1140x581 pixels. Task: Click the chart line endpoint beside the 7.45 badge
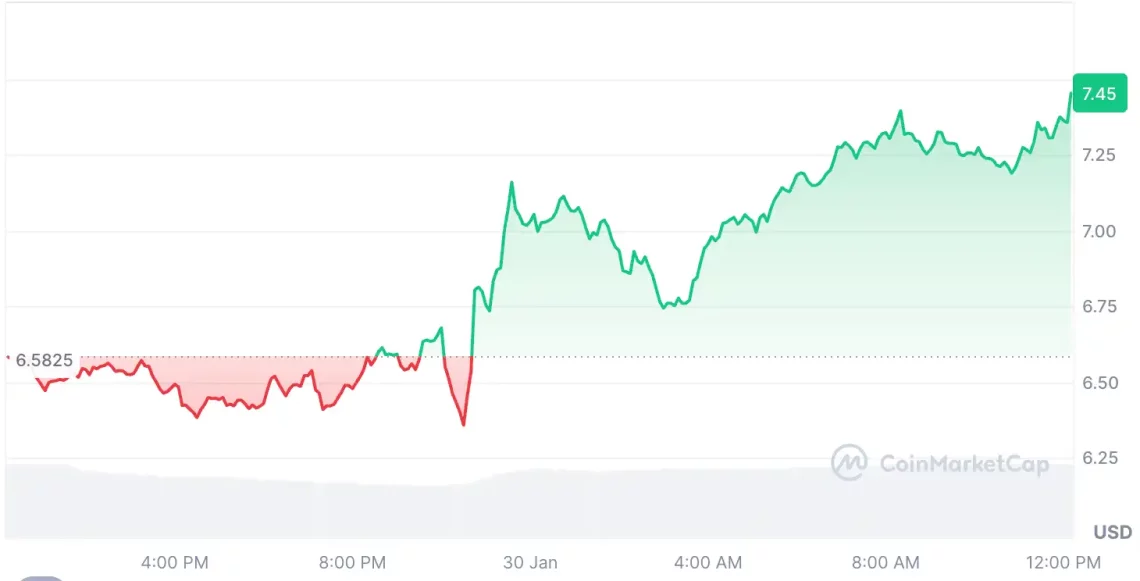coord(1070,93)
